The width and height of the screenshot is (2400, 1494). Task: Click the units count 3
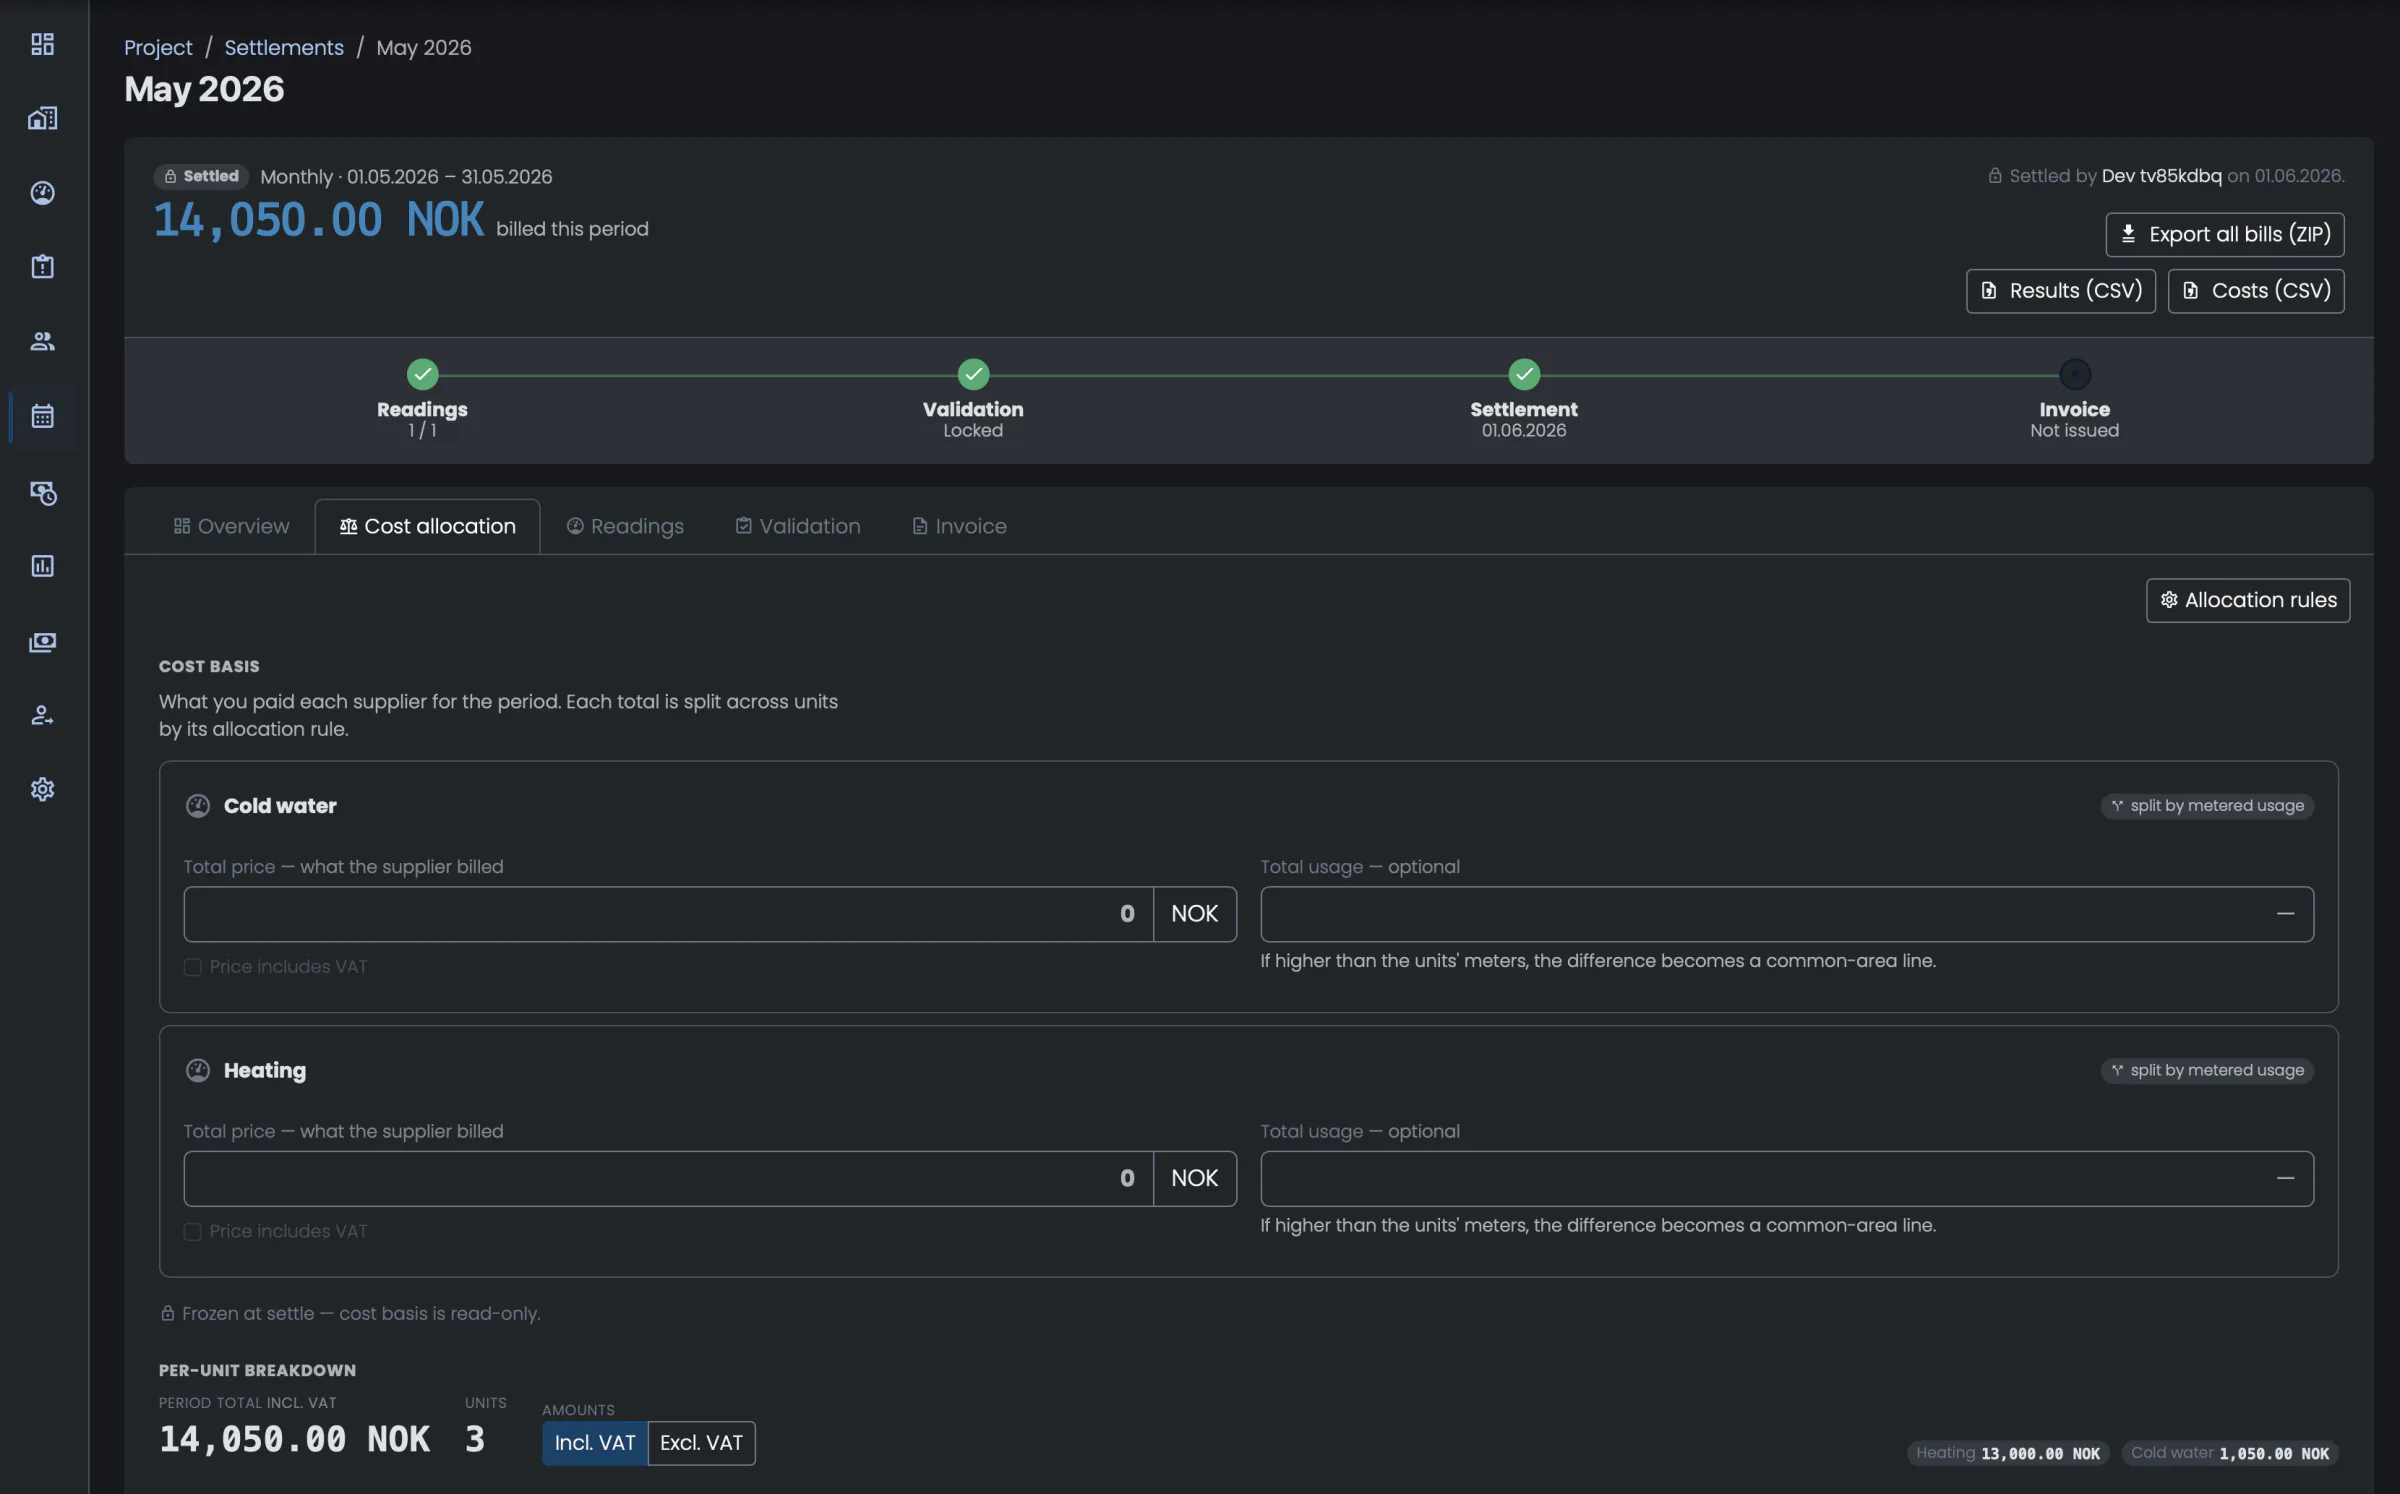point(475,1439)
